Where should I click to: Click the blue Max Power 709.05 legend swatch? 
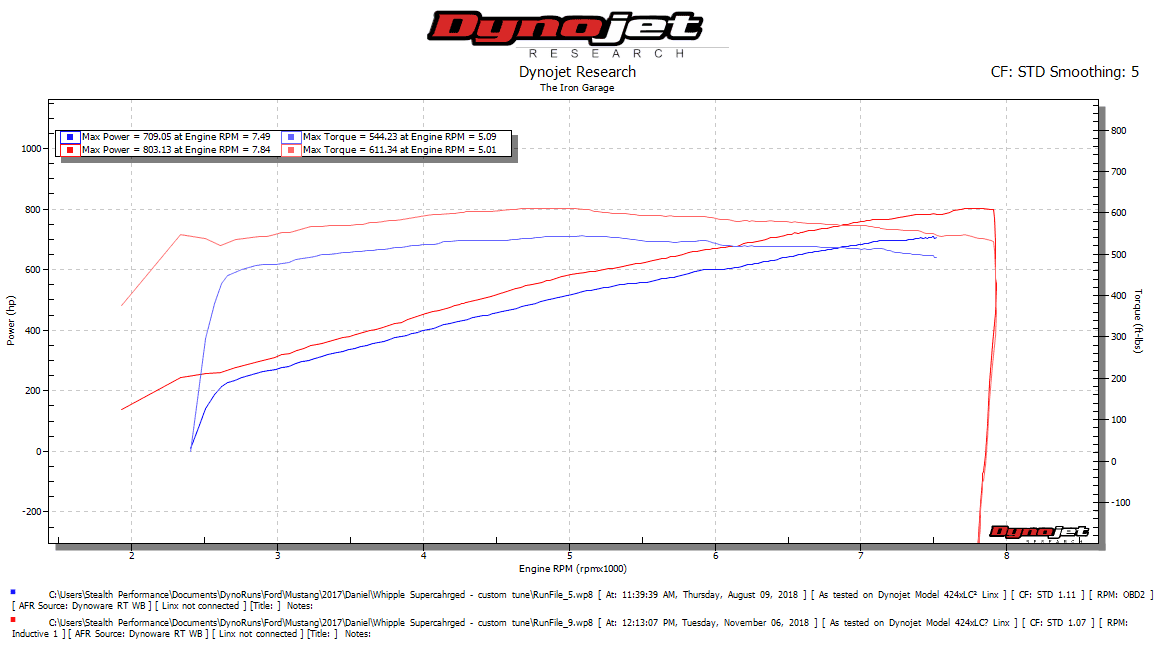[x=70, y=137]
